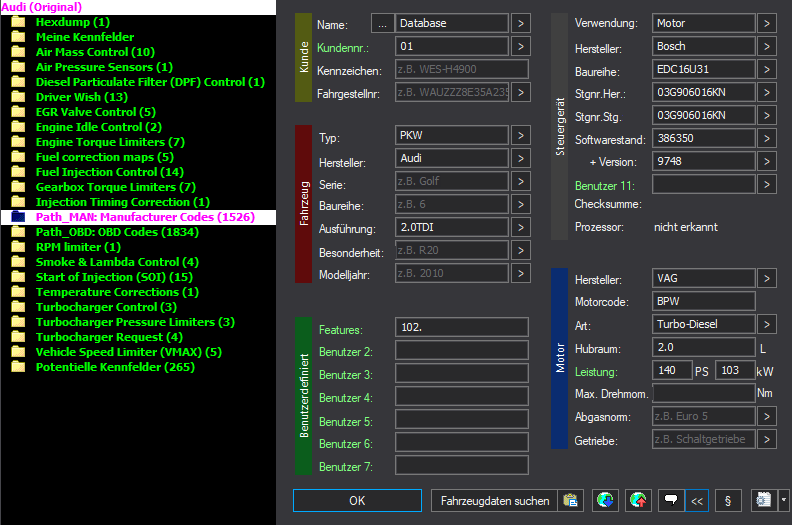Viewport: 792px width, 525px height.
Task: Click the EGR Valve Control folder icon
Action: pyautogui.click(x=19, y=112)
